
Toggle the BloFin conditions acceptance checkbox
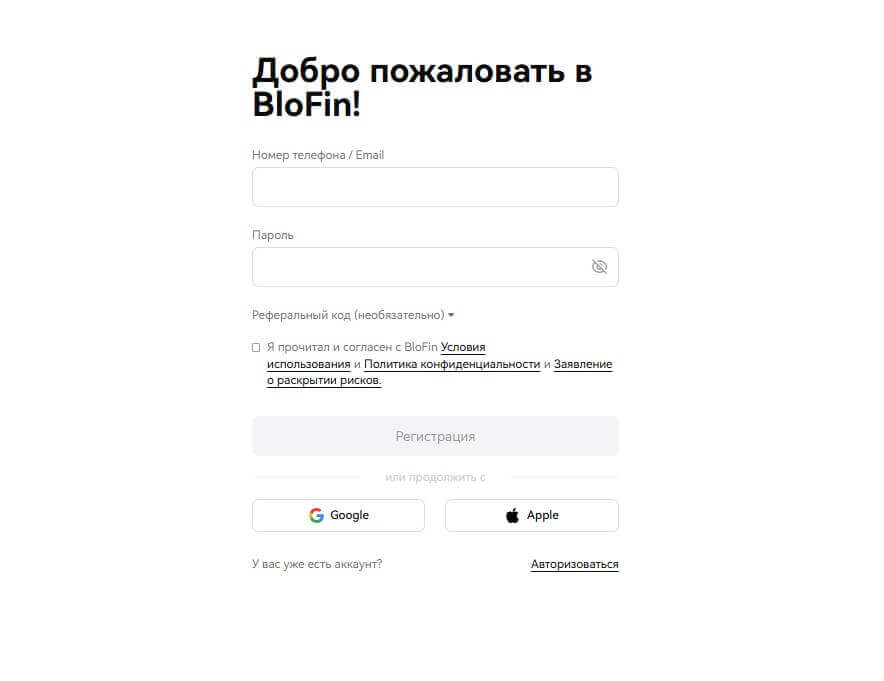256,347
